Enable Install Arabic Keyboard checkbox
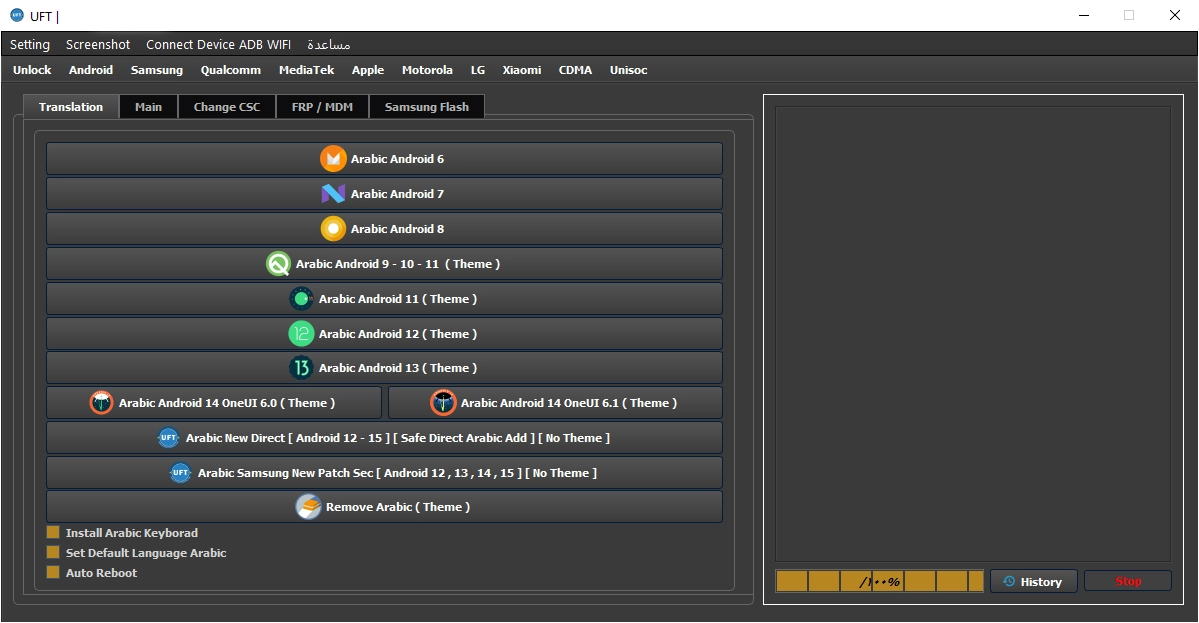1199x623 pixels. (53, 532)
